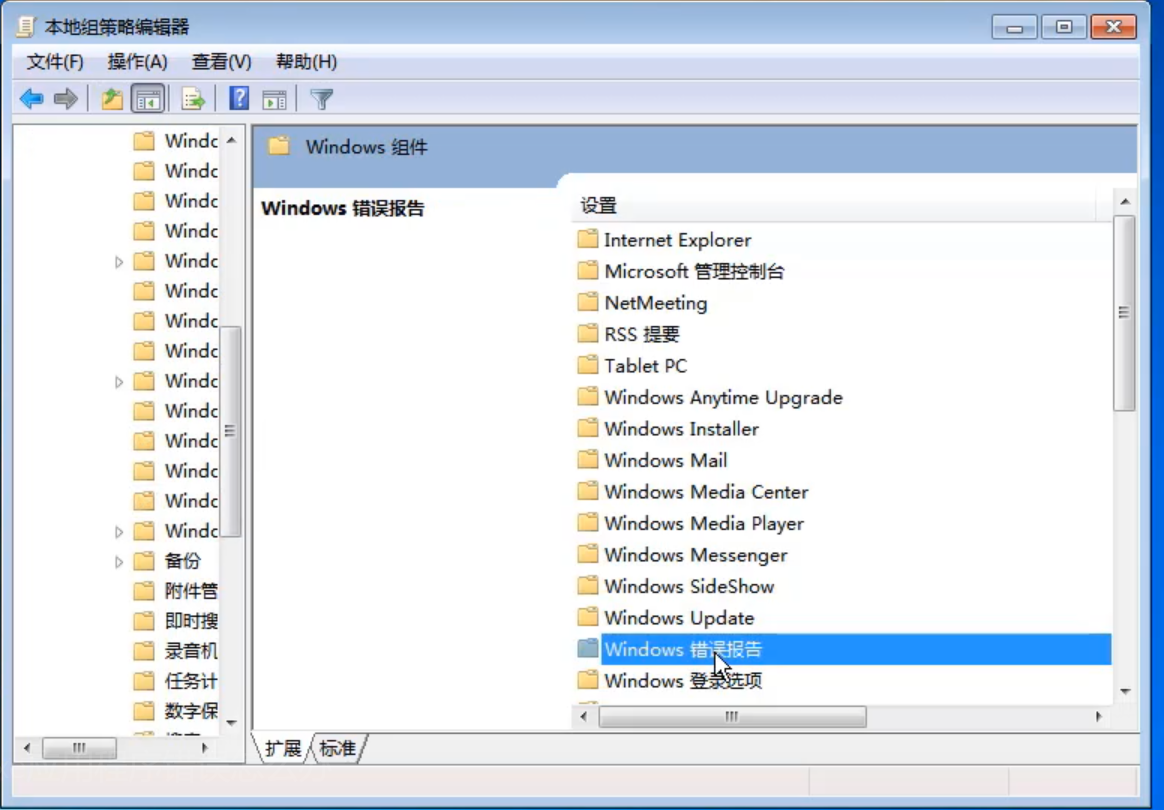This screenshot has width=1164, height=810.
Task: Click the export list toolbar icon
Action: pos(192,98)
